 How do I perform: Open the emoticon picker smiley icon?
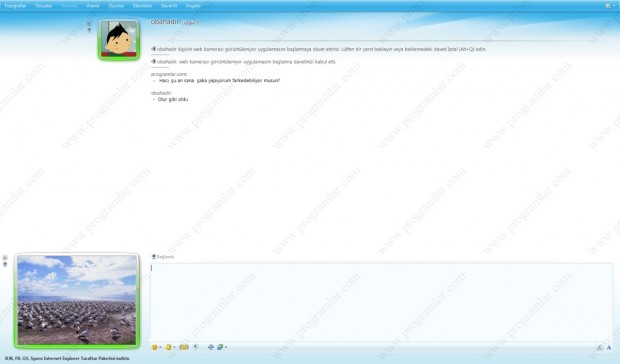tap(155, 347)
